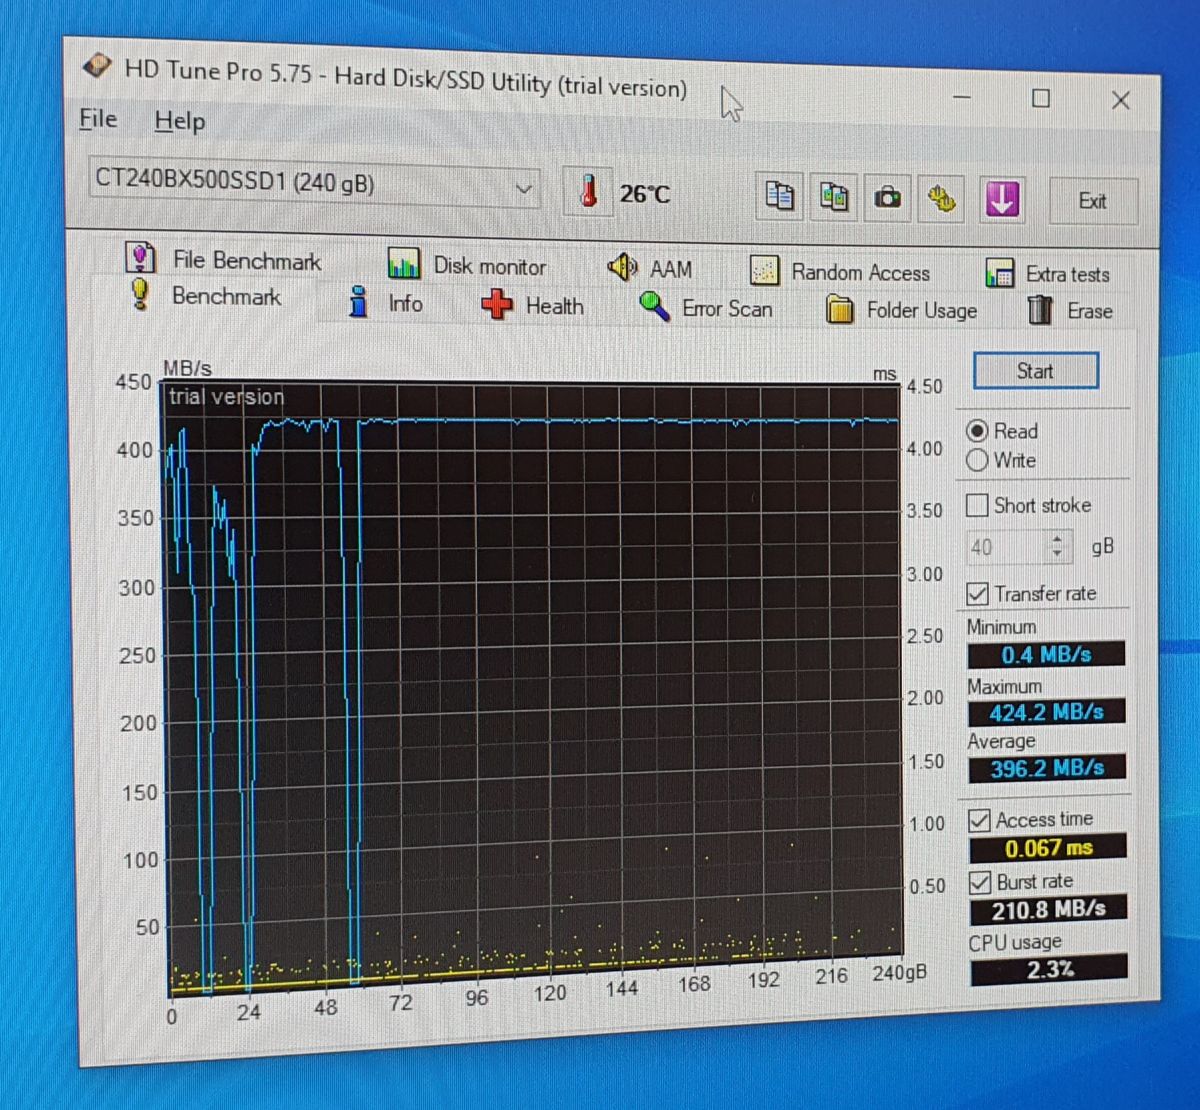
Task: Open the File menu
Action: [96, 118]
